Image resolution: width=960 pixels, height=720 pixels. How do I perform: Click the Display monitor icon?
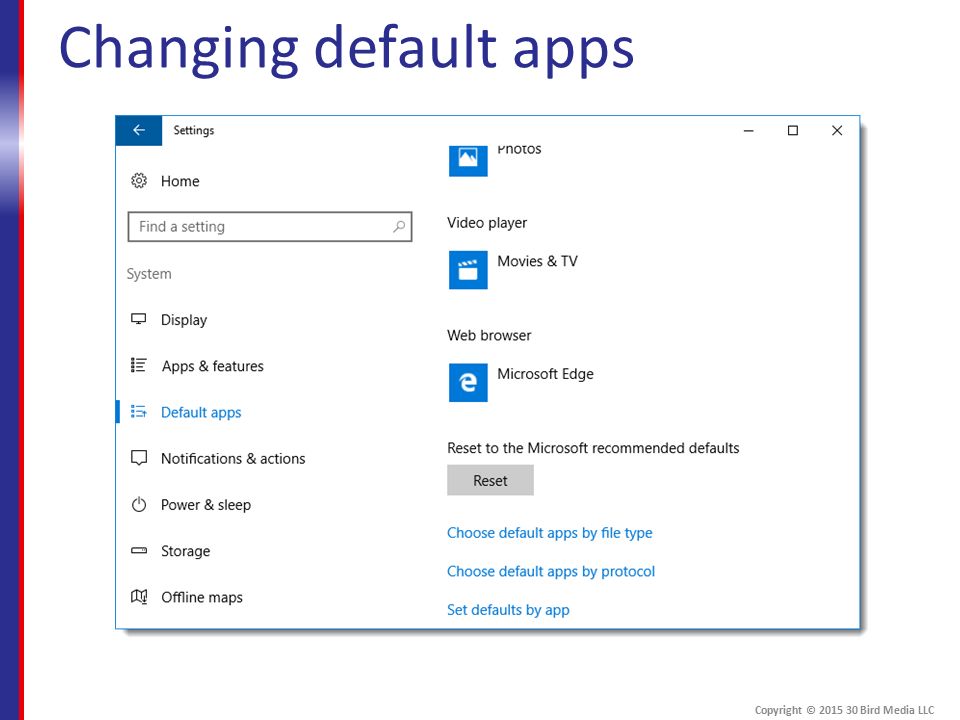pyautogui.click(x=139, y=319)
